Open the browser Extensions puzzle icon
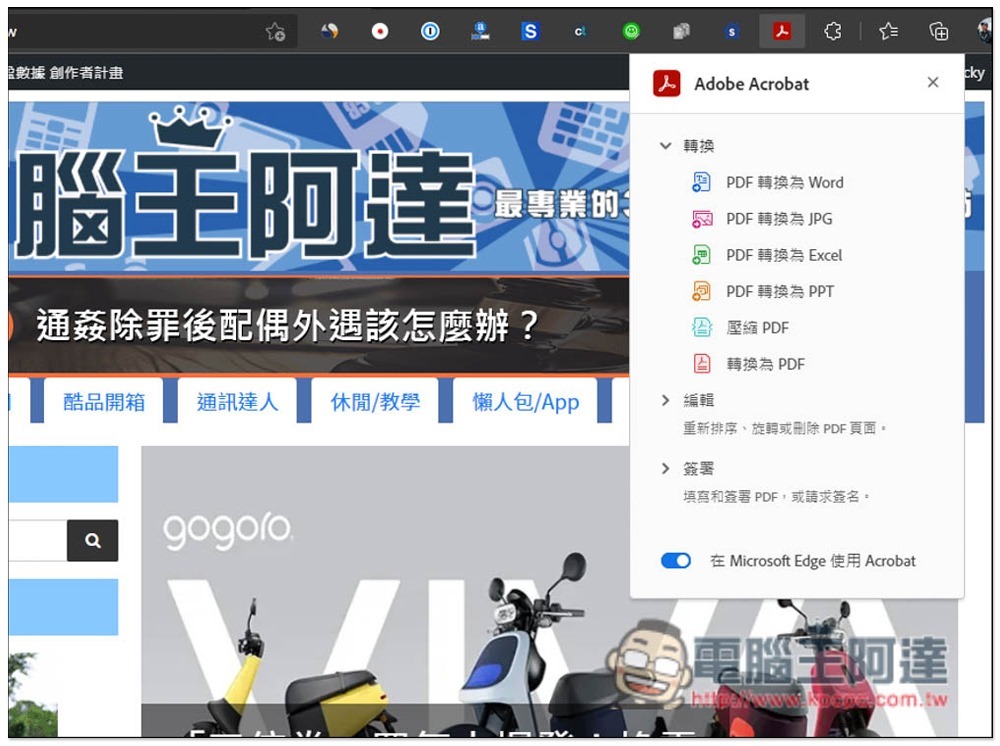 (x=832, y=32)
